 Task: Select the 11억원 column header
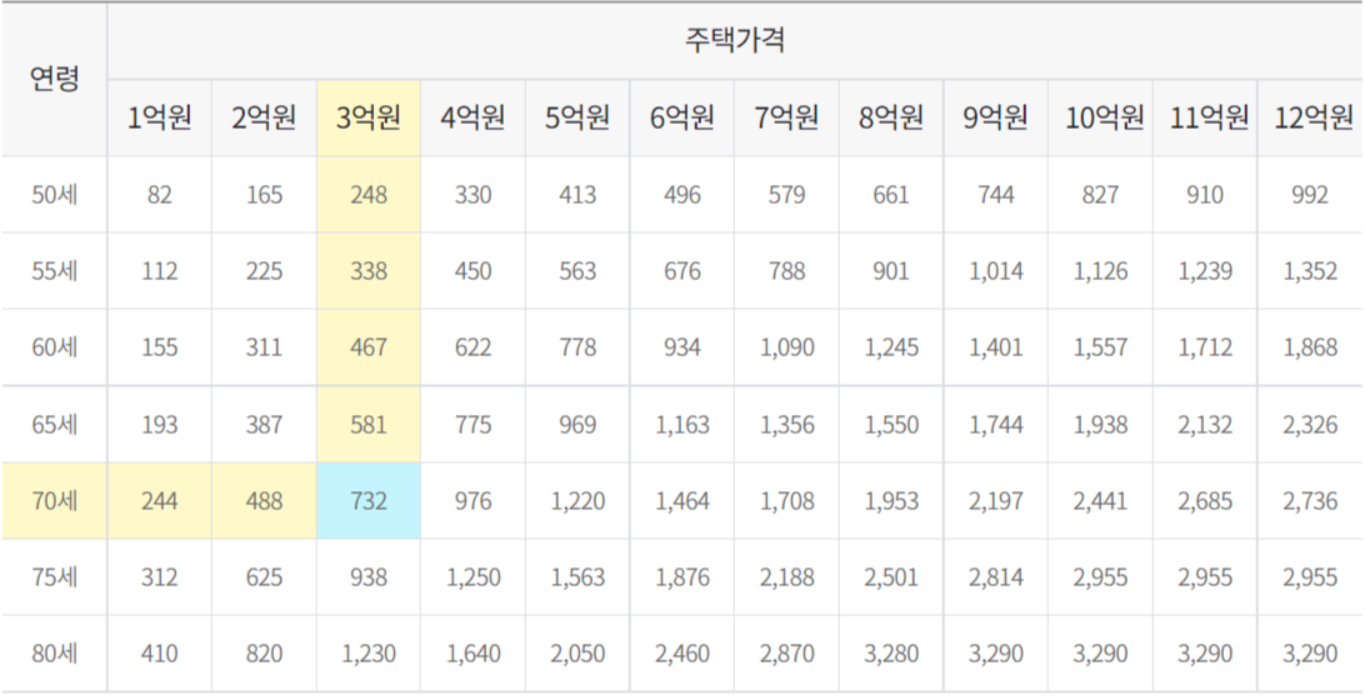tap(1204, 118)
